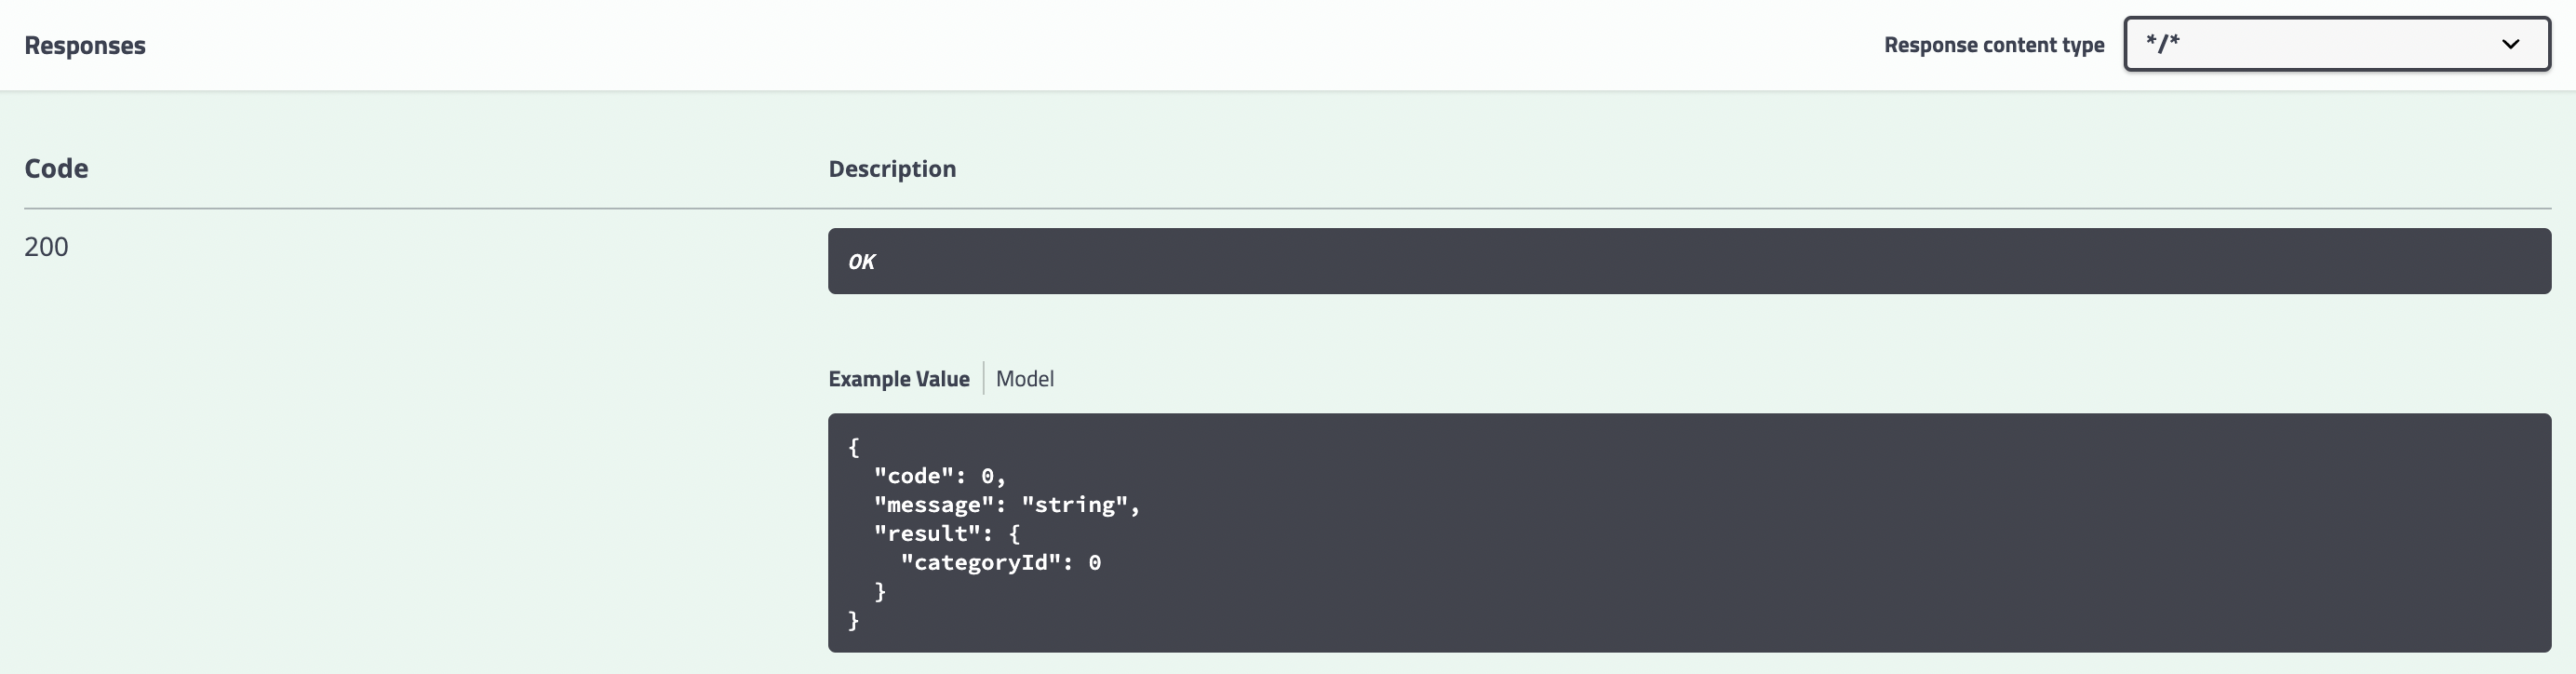The height and width of the screenshot is (674, 2576).
Task: Click the opening brace of example JSON
Action: [x=854, y=447]
